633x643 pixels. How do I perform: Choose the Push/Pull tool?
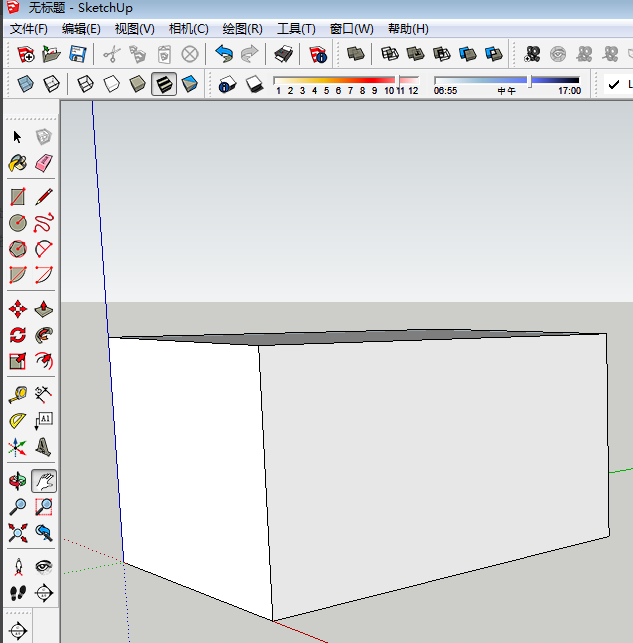click(x=43, y=309)
